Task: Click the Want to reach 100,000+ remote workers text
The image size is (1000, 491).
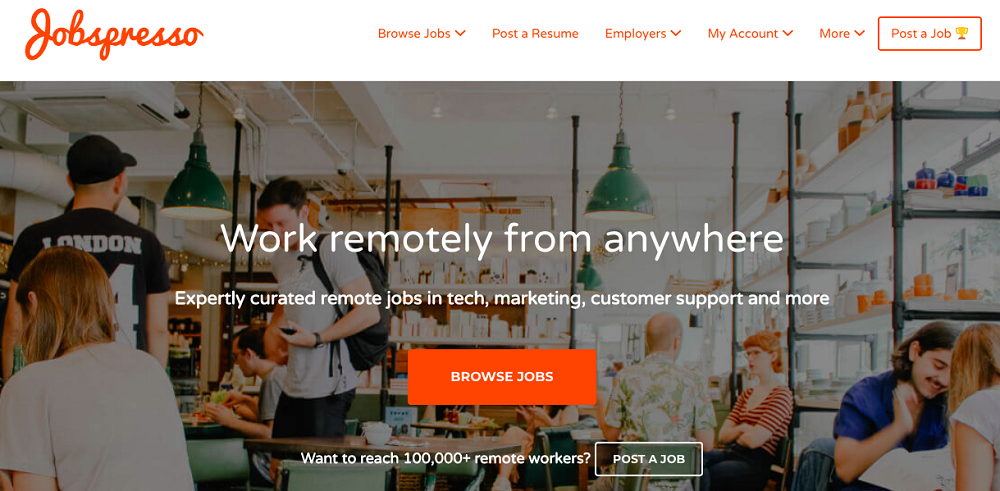Action: coord(446,458)
